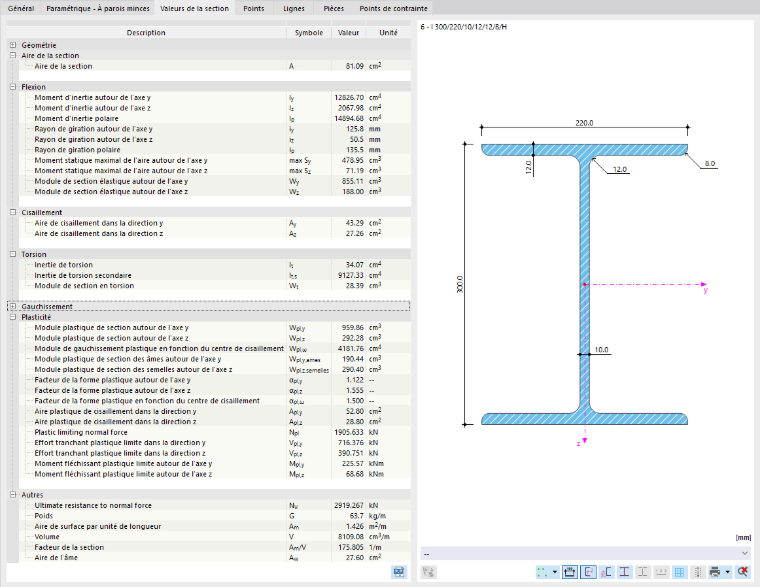Select the Inertie de torsion secondaire row
The width and height of the screenshot is (760, 587).
pyautogui.click(x=215, y=275)
